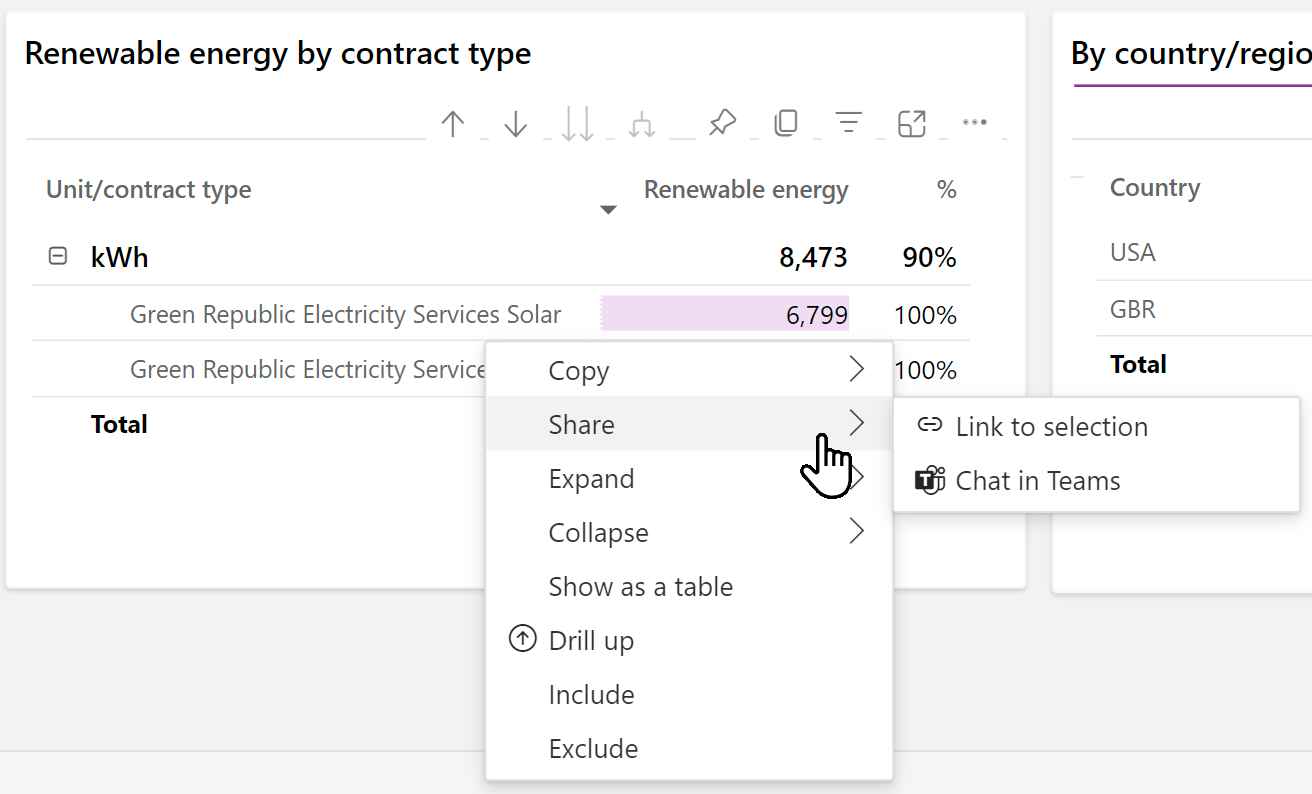Select the GBR row in country table

click(1132, 308)
